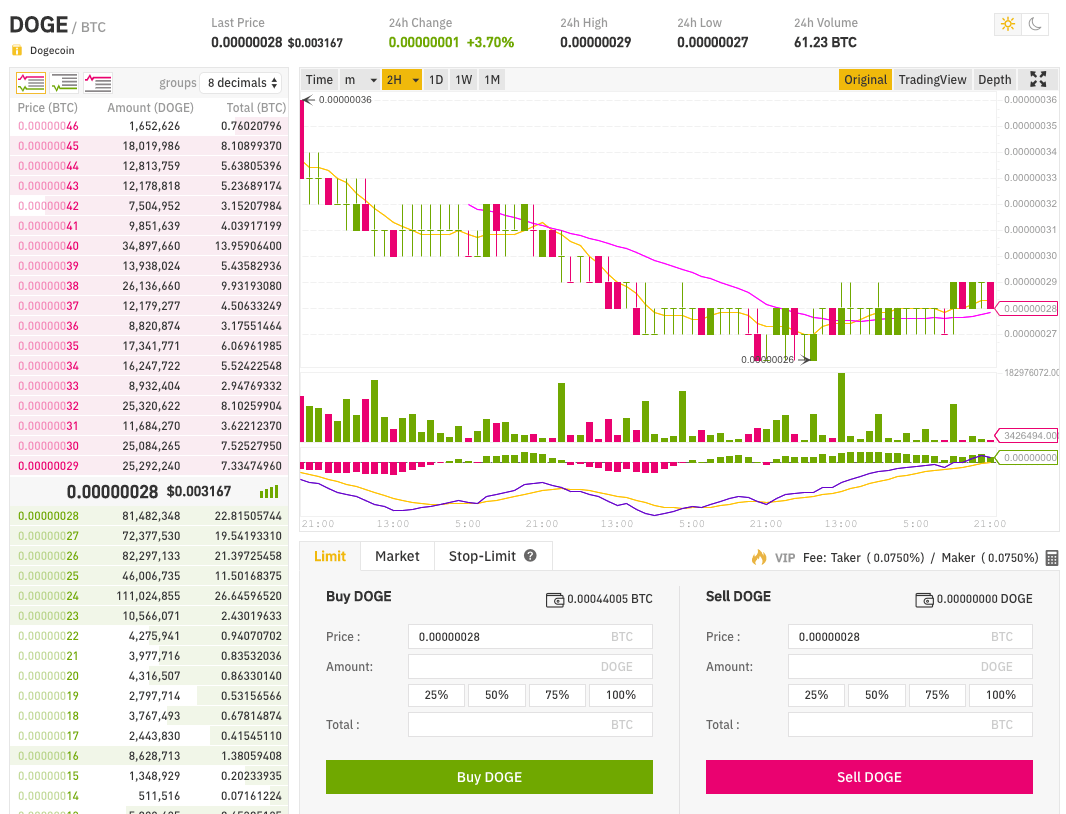Viewport: 1066px width, 814px height.
Task: Click the Buy DOGE button
Action: (x=489, y=777)
